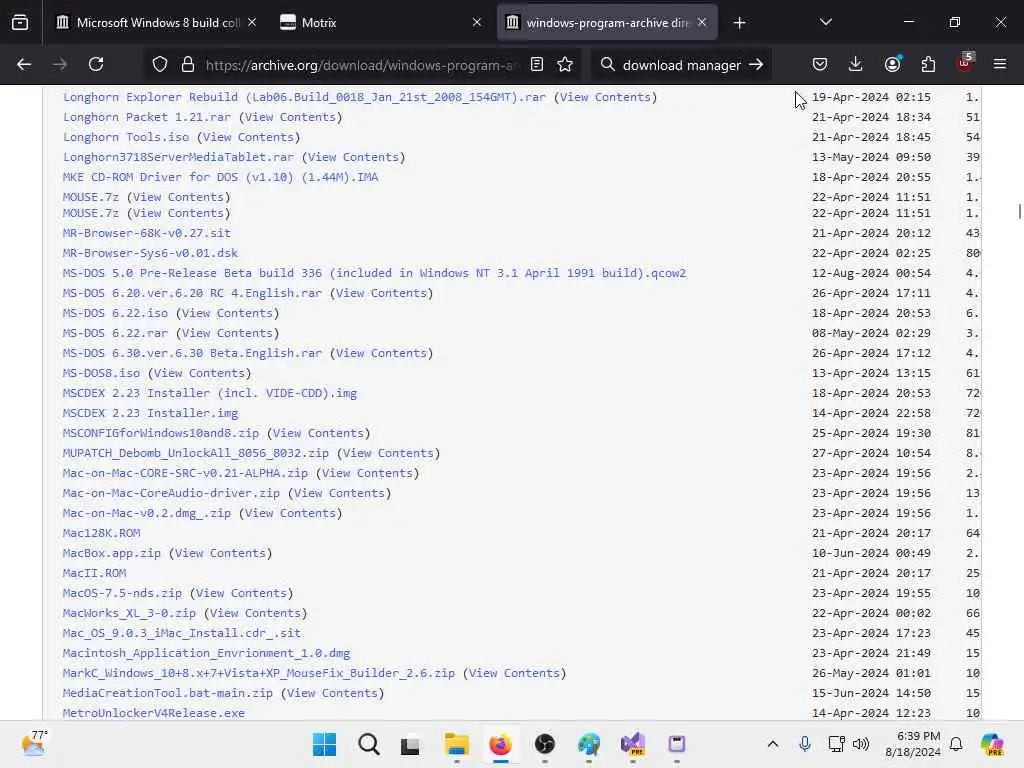Click page vertical scrollbar thumb
Image resolution: width=1024 pixels, height=768 pixels.
(x=1019, y=212)
